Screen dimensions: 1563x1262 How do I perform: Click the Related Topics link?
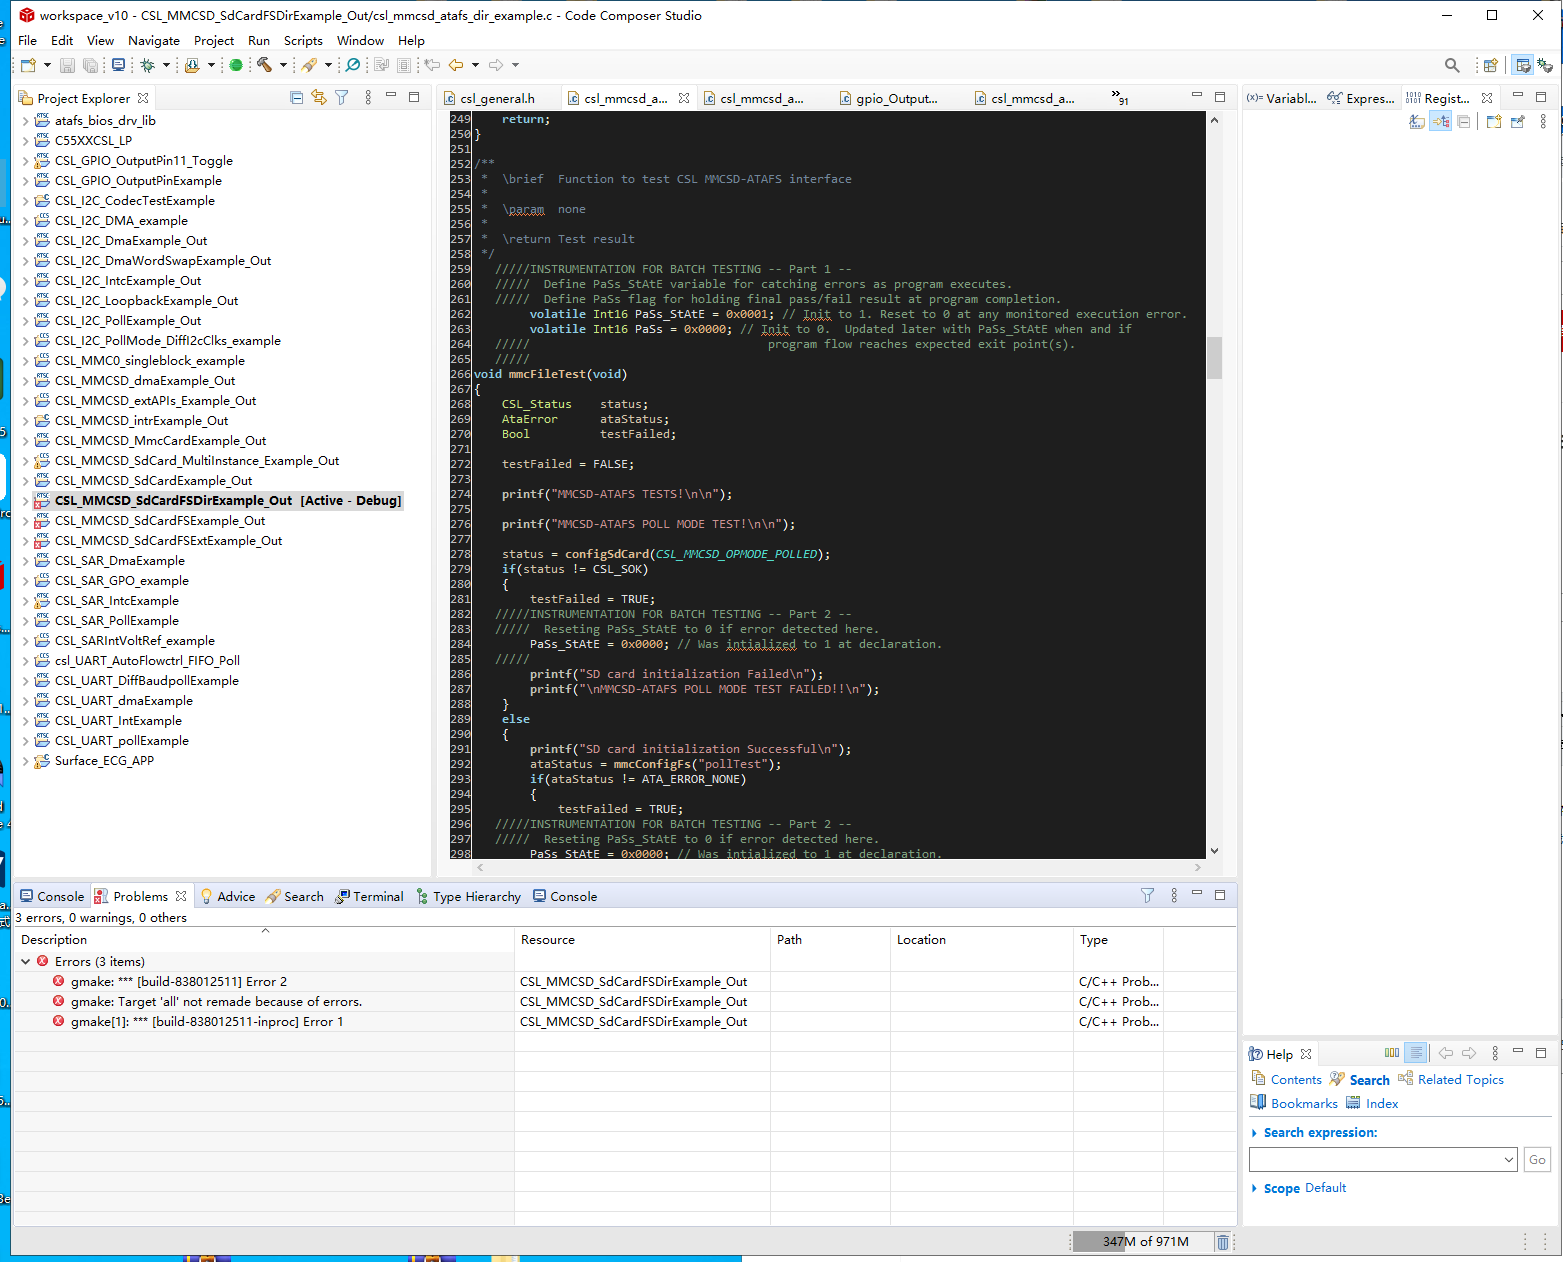coord(1460,1080)
